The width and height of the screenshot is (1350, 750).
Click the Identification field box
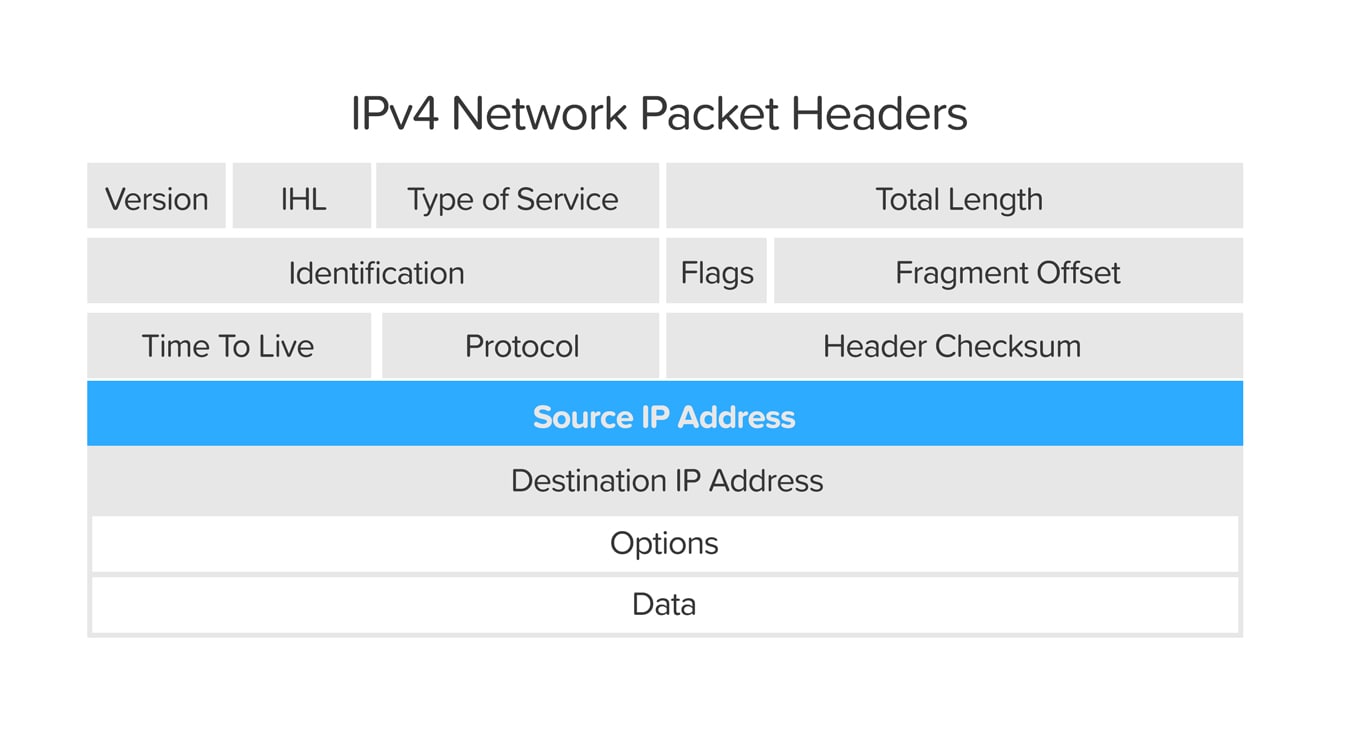[x=375, y=272]
